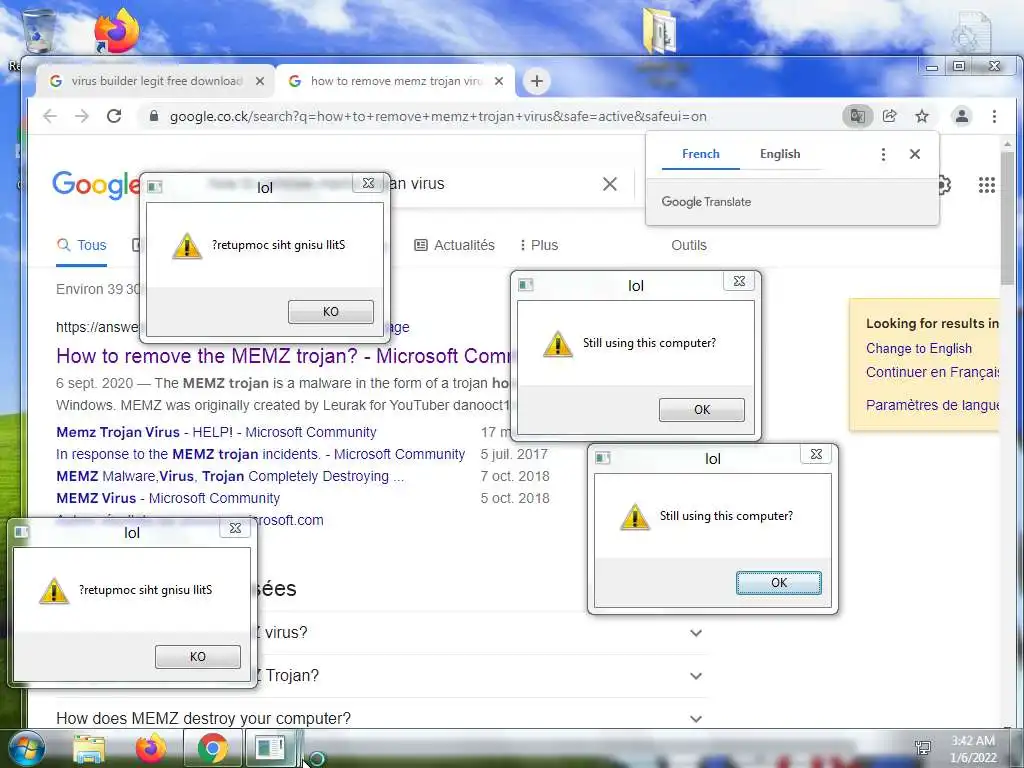The height and width of the screenshot is (768, 1024).
Task: Close the middle 'Still using this computer?' dialog
Action: [739, 281]
